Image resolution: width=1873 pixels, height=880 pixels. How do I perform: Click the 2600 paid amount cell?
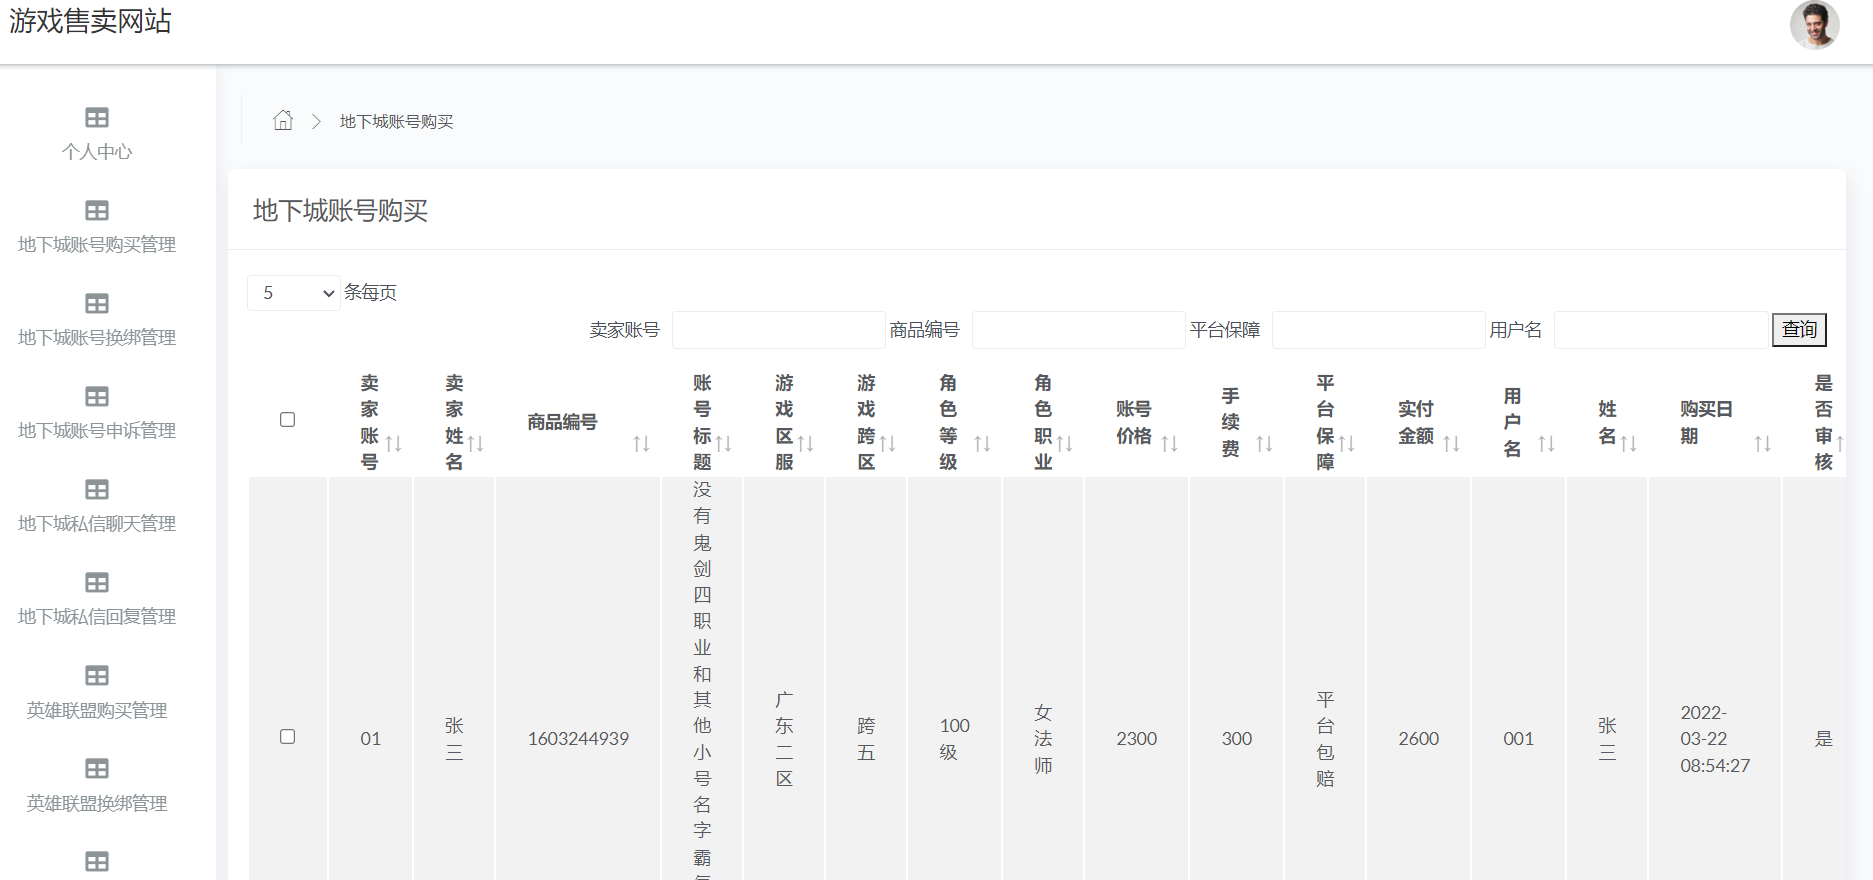click(x=1419, y=739)
